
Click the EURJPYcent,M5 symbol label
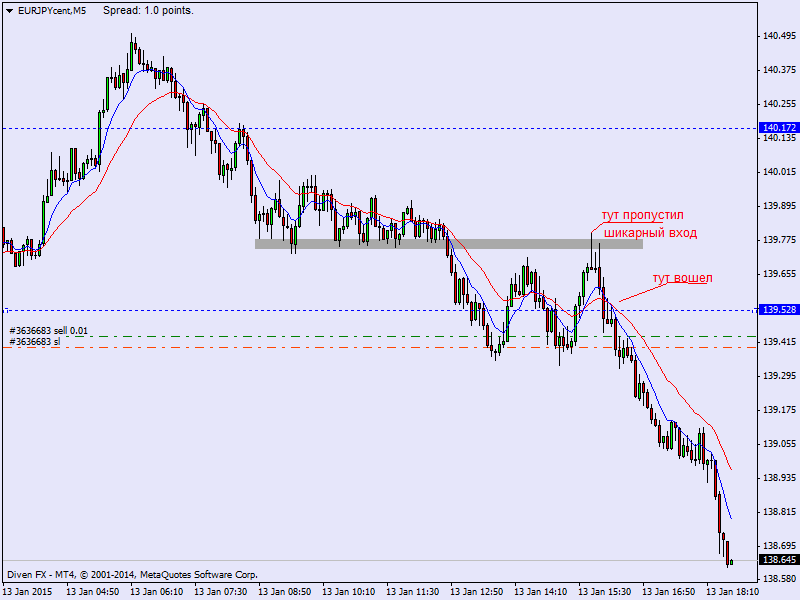pyautogui.click(x=52, y=11)
